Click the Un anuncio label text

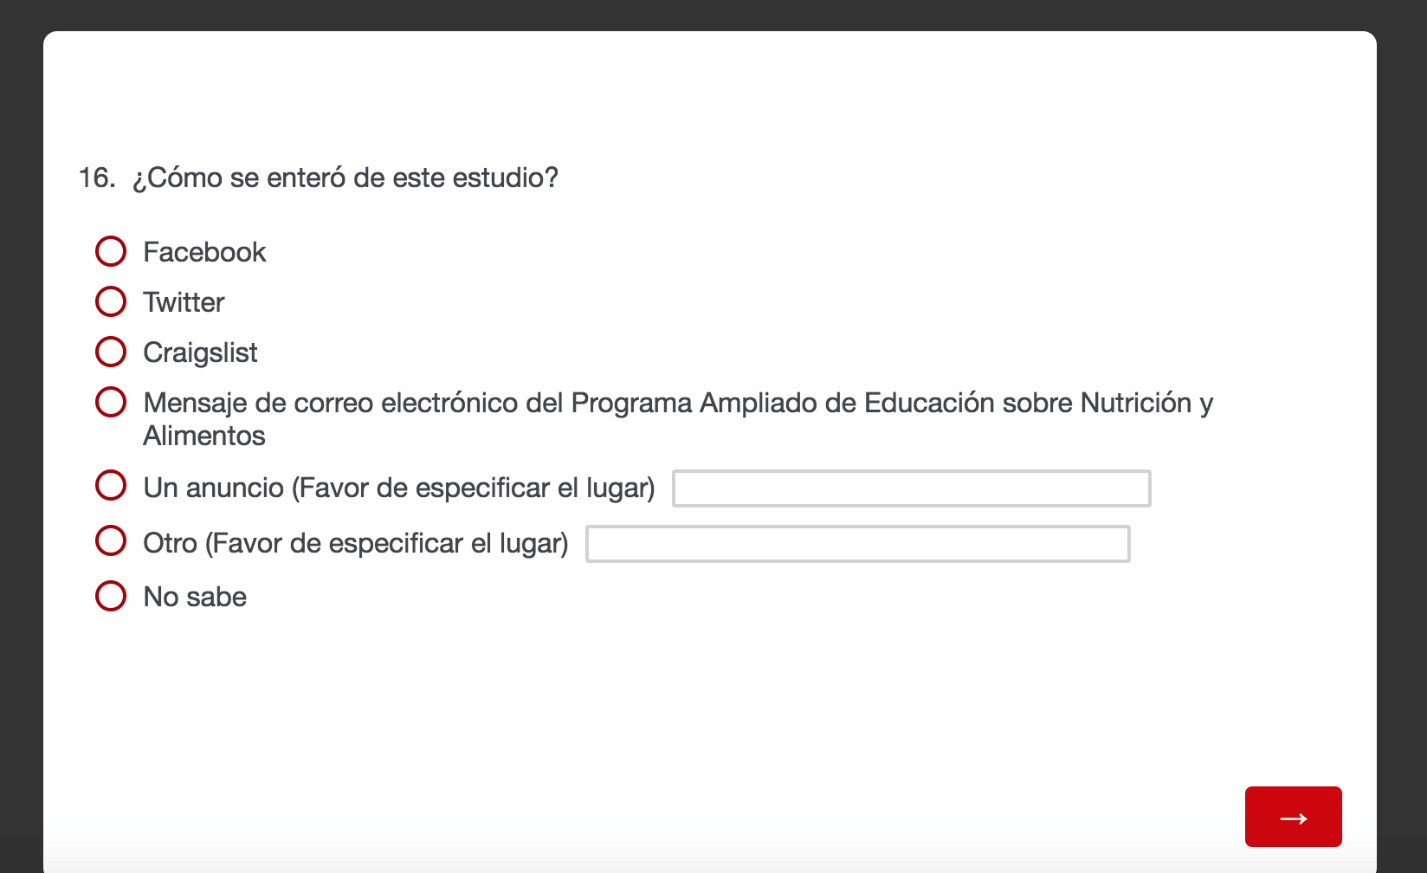[x=398, y=488]
